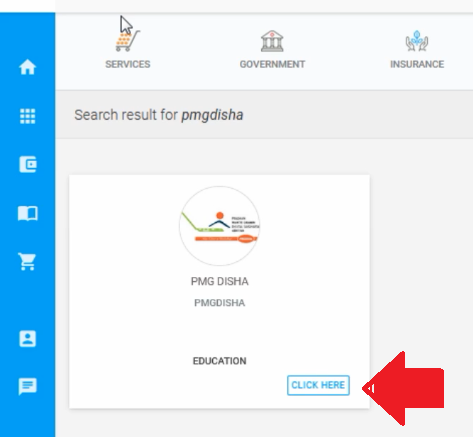Click the Search result for pmgdisha heading
The image size is (473, 437).
159,115
